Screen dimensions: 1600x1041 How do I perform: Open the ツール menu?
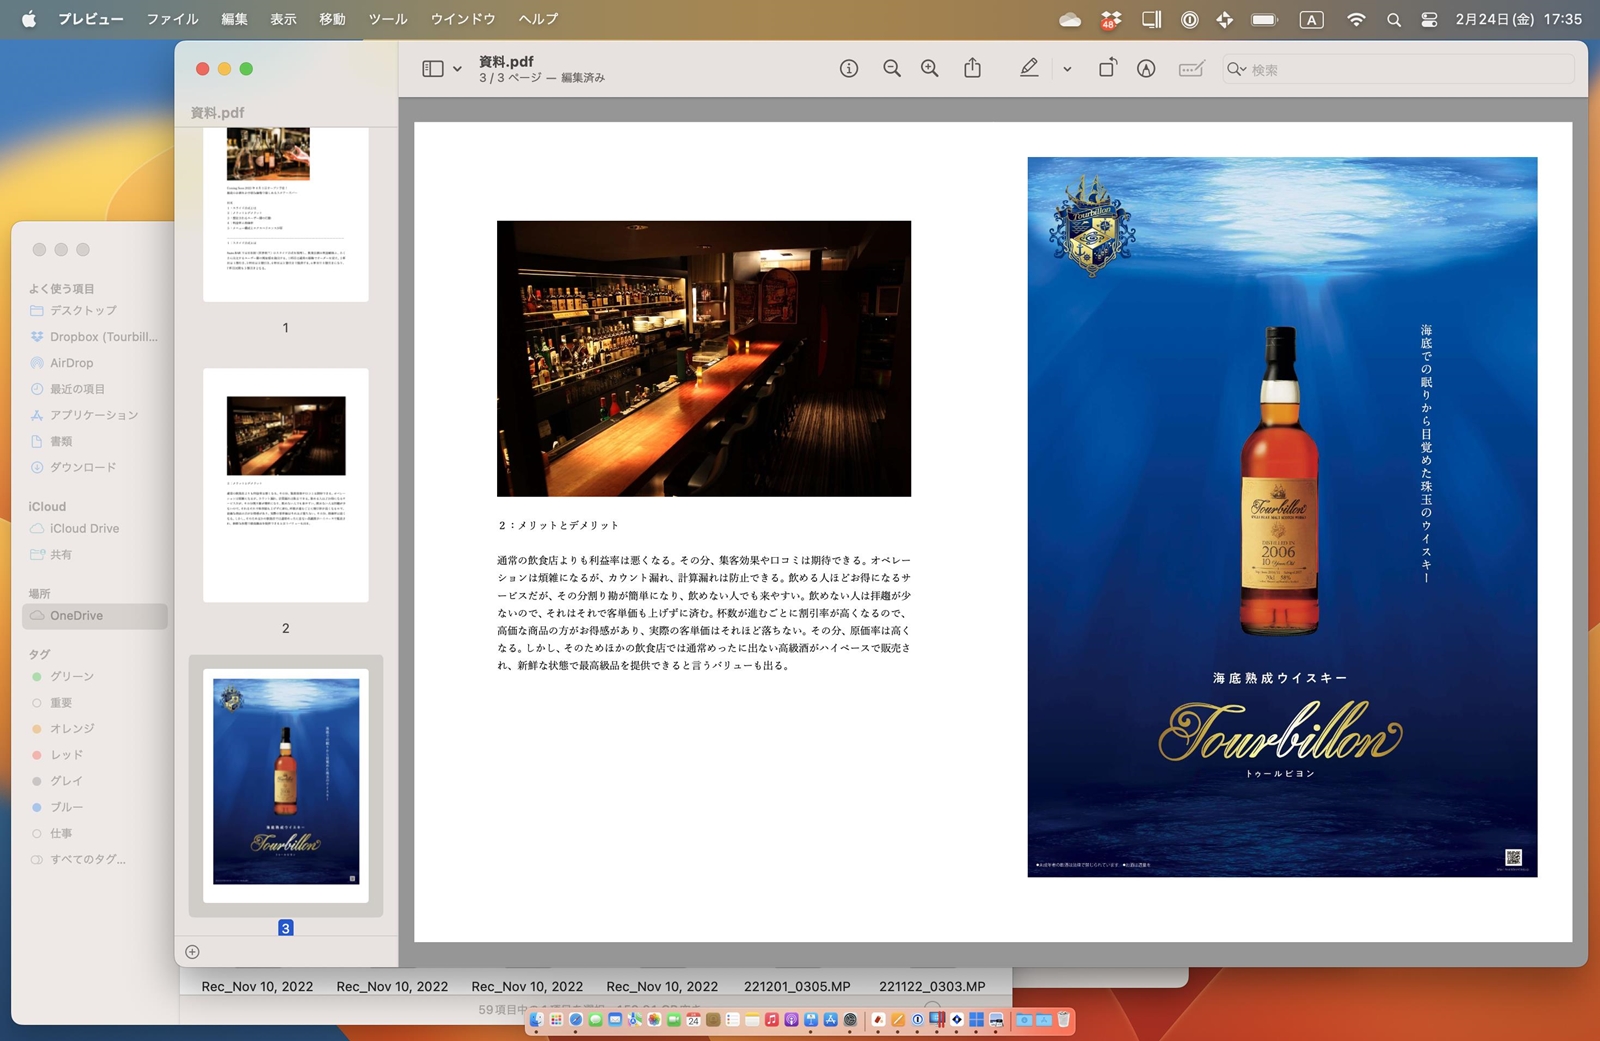(386, 18)
